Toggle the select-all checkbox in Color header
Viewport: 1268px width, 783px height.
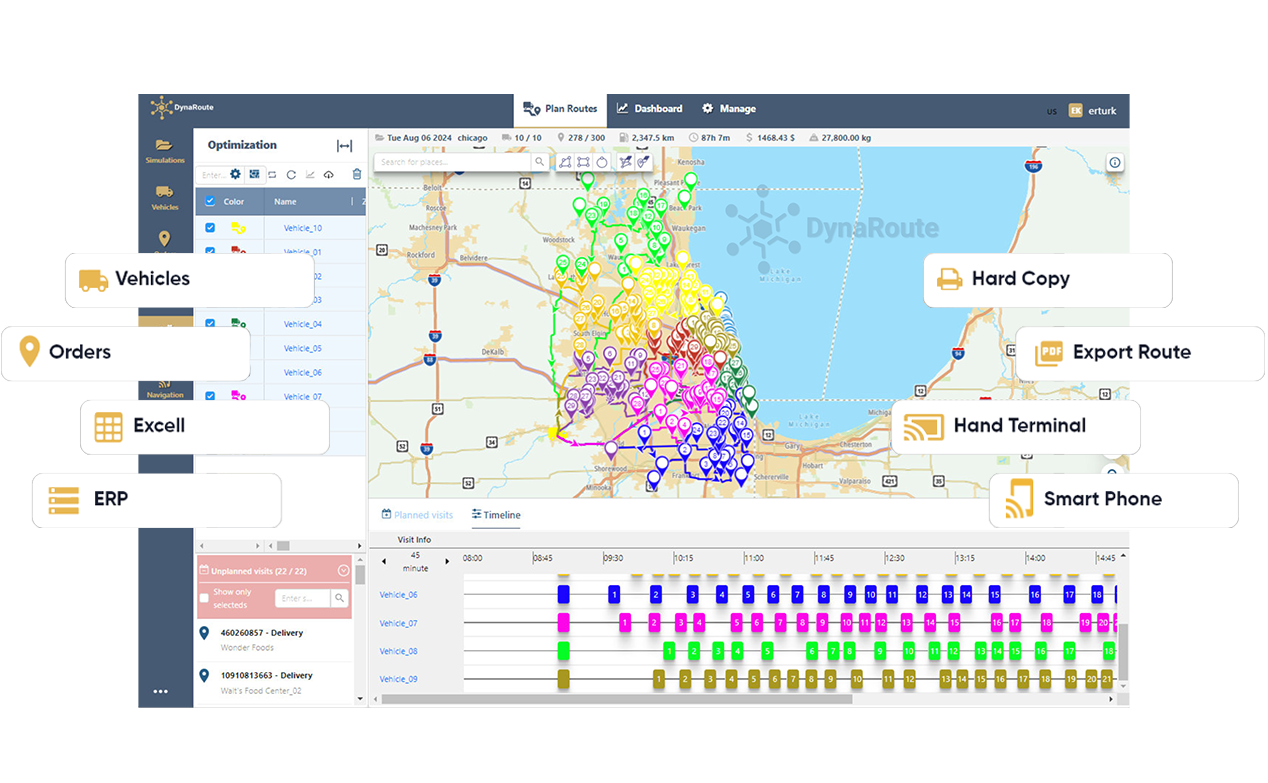pos(210,201)
